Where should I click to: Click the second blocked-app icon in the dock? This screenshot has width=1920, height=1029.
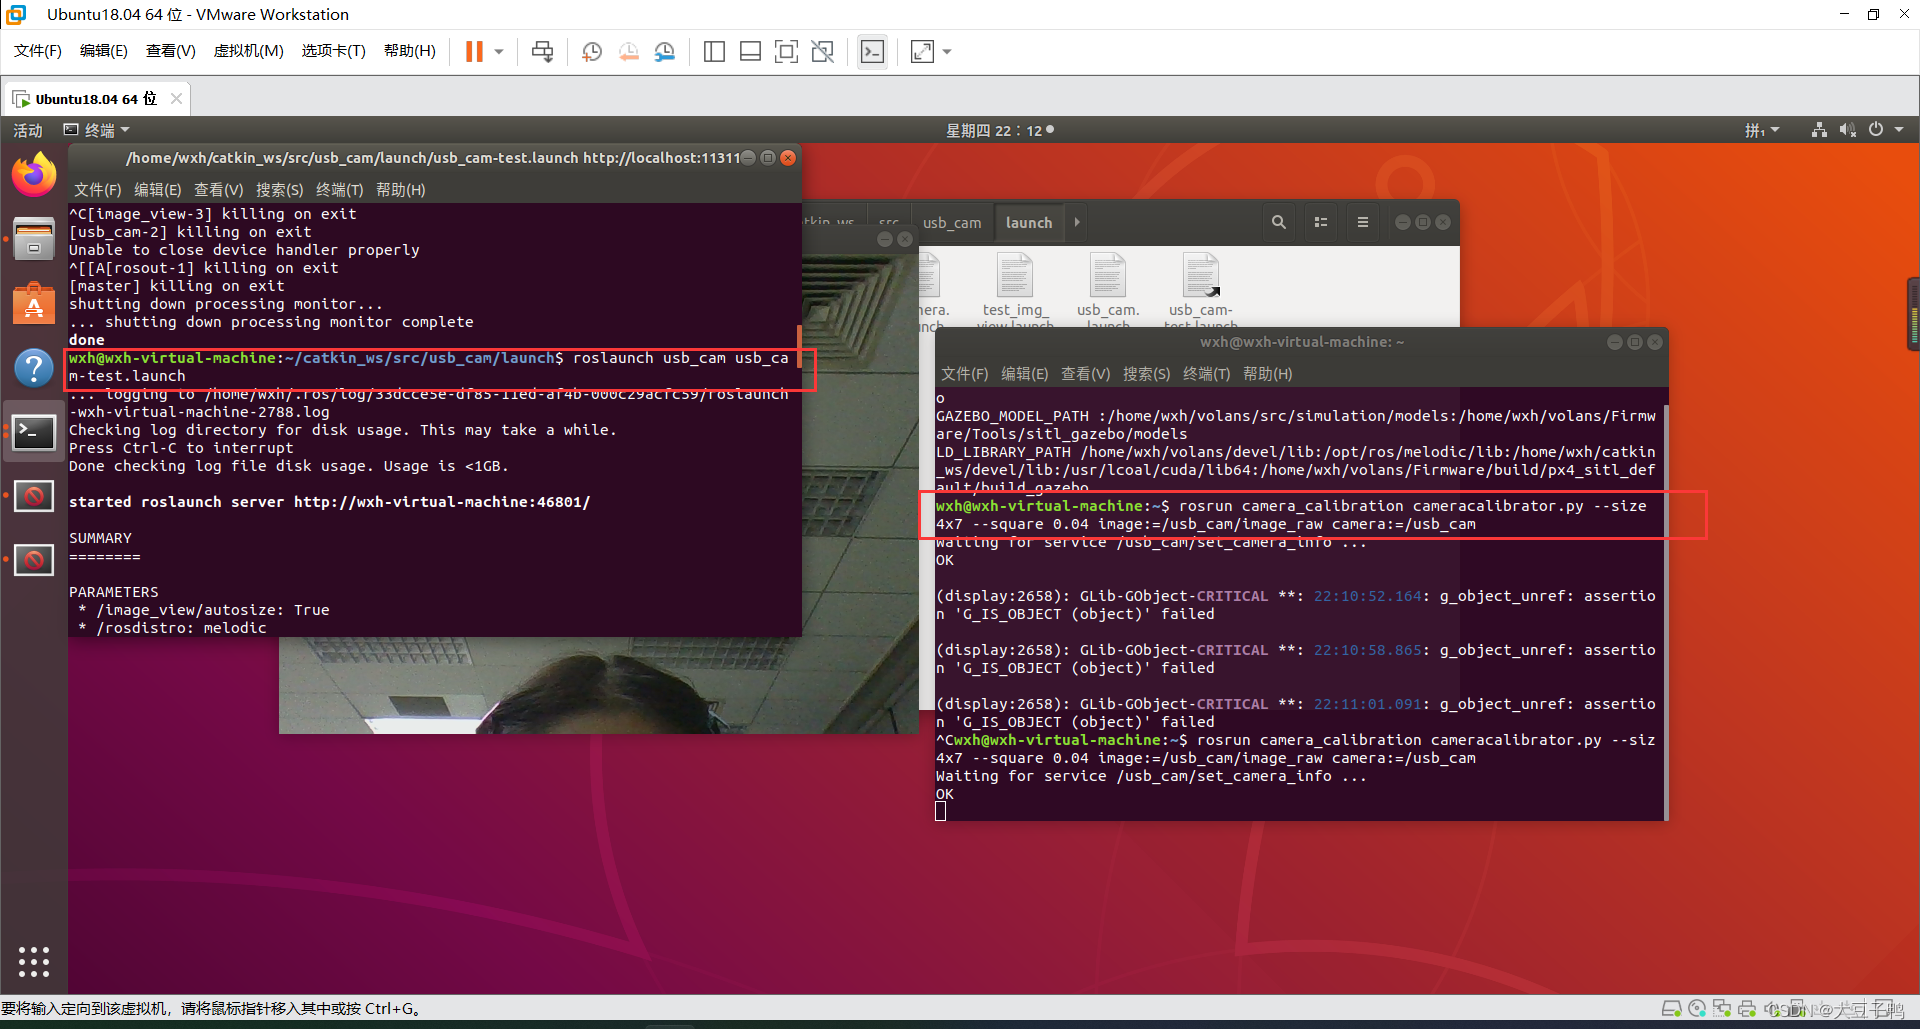point(34,560)
